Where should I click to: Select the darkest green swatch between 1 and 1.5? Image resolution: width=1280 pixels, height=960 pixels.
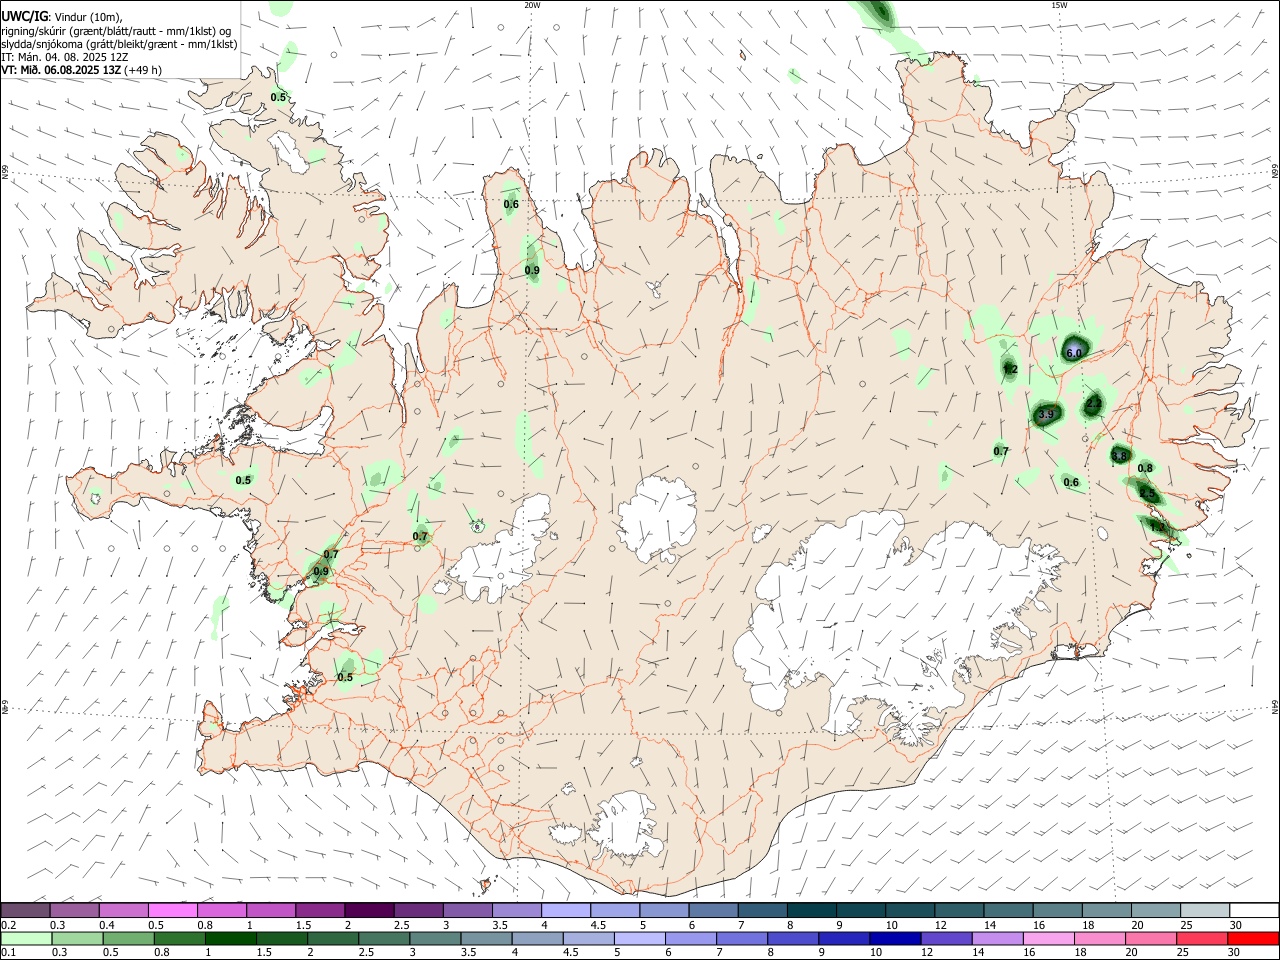point(230,939)
